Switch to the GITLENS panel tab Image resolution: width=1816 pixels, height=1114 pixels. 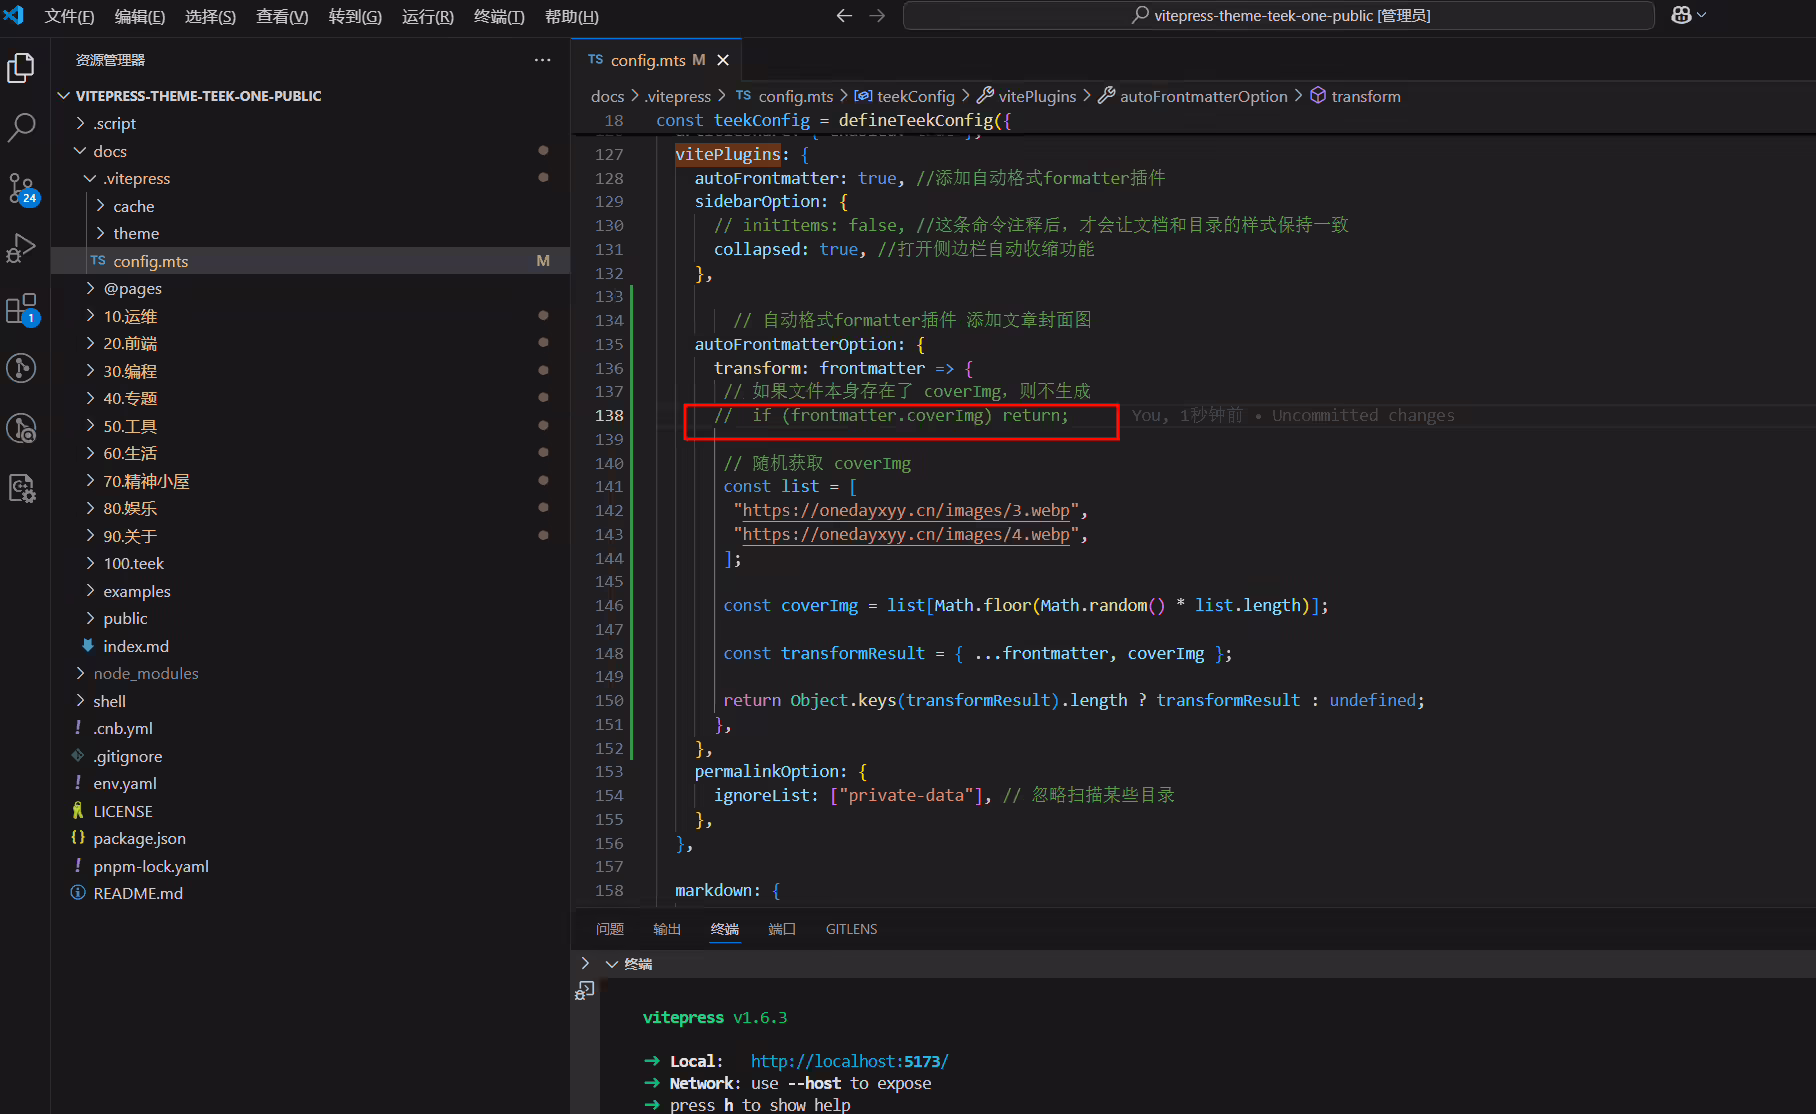coord(851,929)
